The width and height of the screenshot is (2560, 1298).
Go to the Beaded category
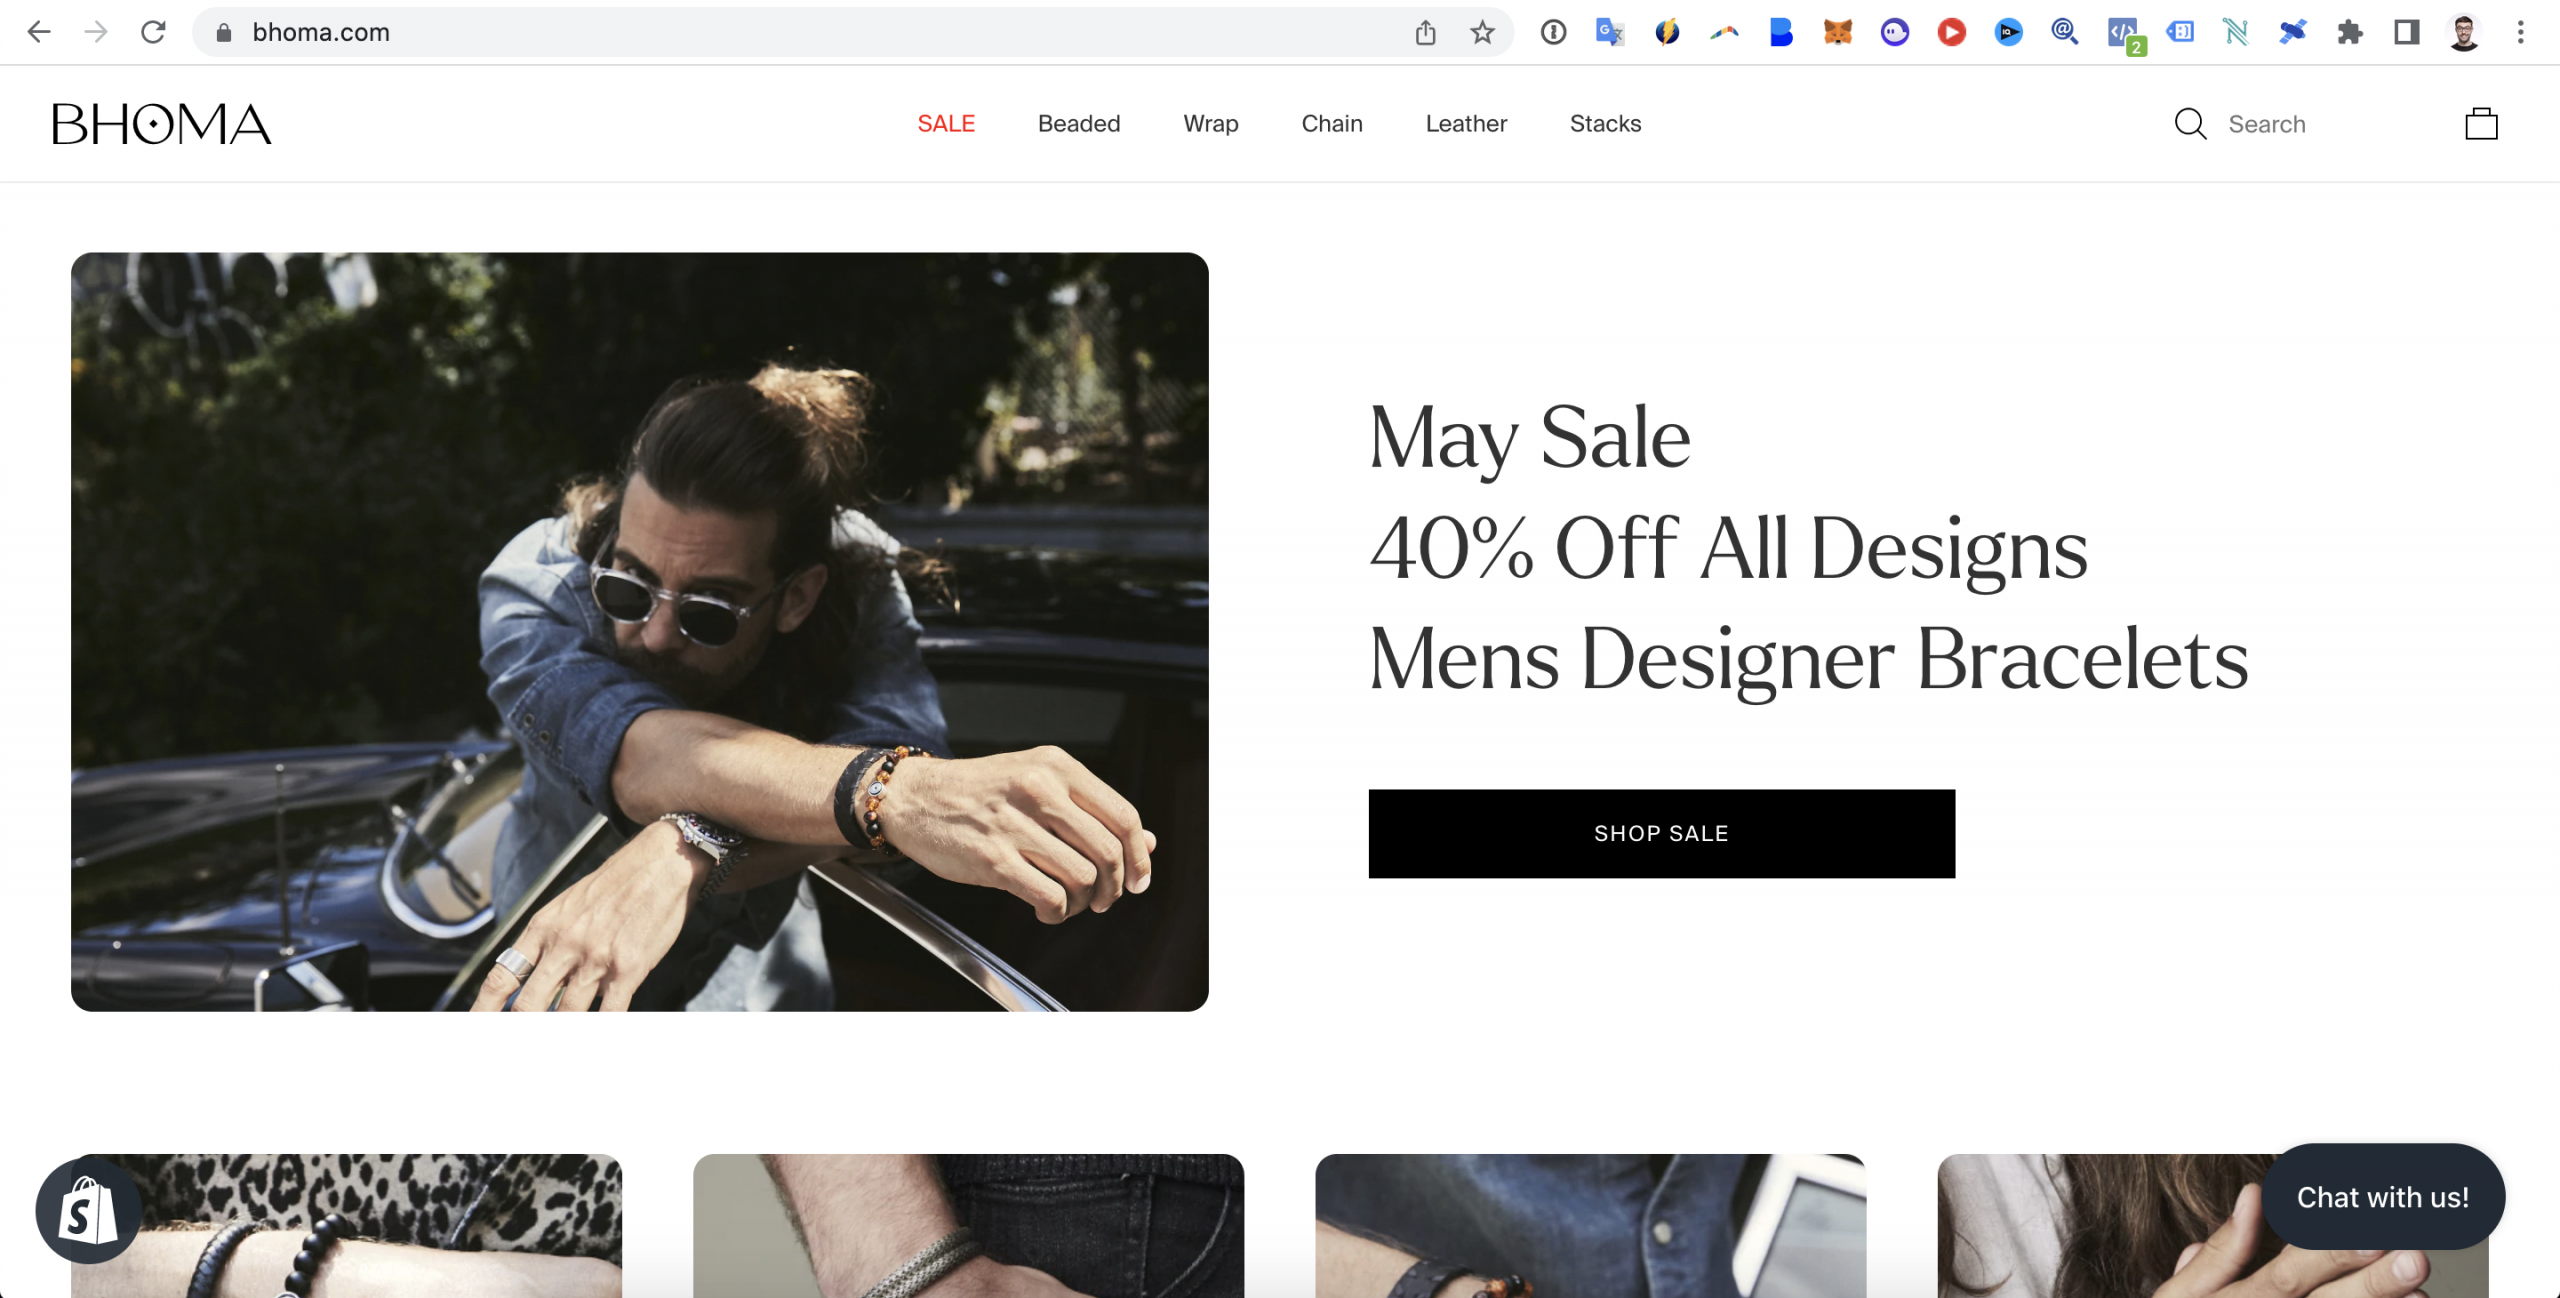[x=1079, y=124]
